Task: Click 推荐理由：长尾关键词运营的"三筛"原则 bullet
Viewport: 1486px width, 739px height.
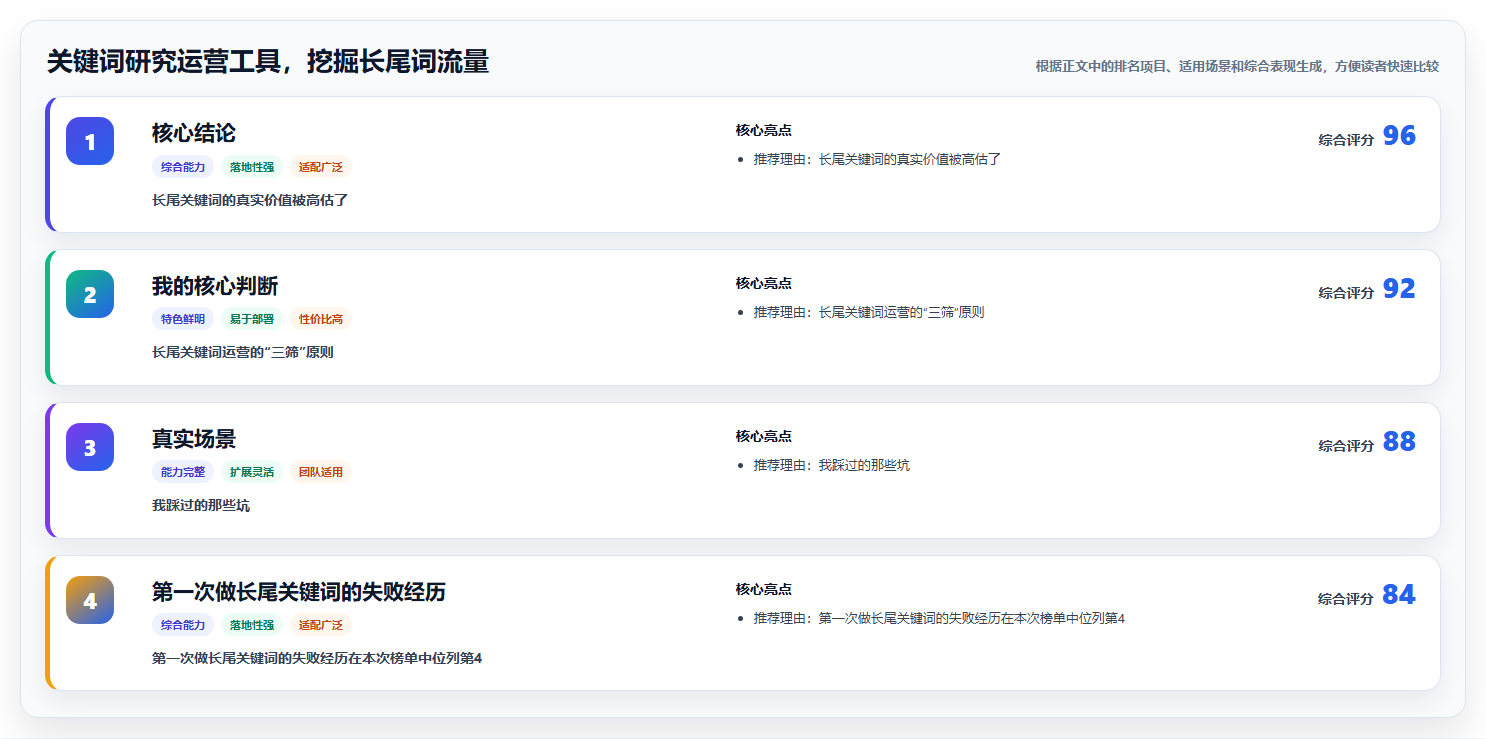Action: click(869, 312)
